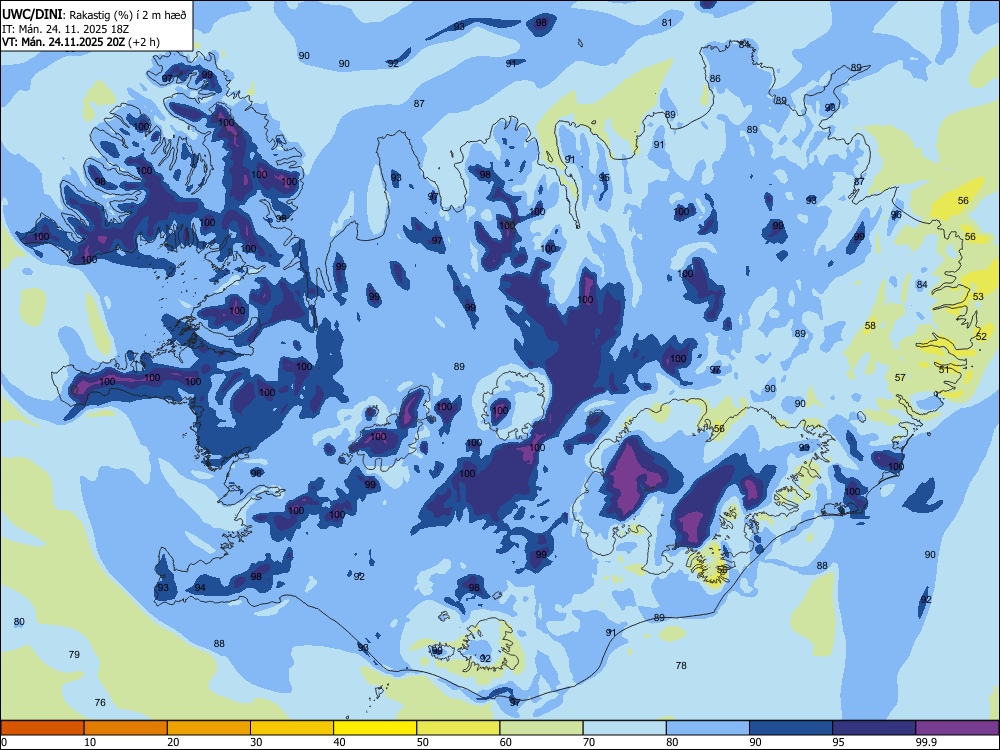Click the '(+2 h)' forecast offset text
Viewport: 1000px width, 750px height.
point(144,42)
